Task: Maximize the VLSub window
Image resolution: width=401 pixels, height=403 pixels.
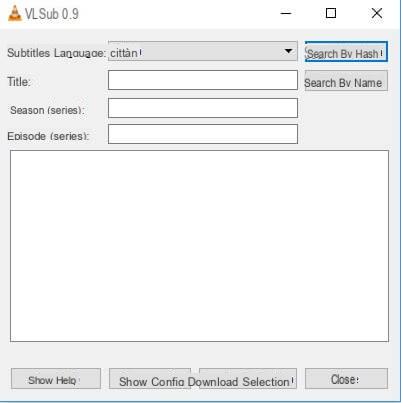Action: [331, 13]
